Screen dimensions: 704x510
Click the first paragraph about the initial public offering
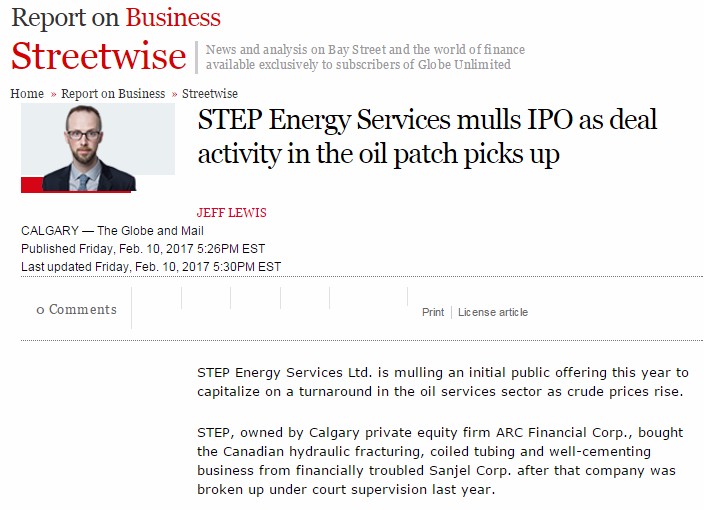[x=443, y=381]
